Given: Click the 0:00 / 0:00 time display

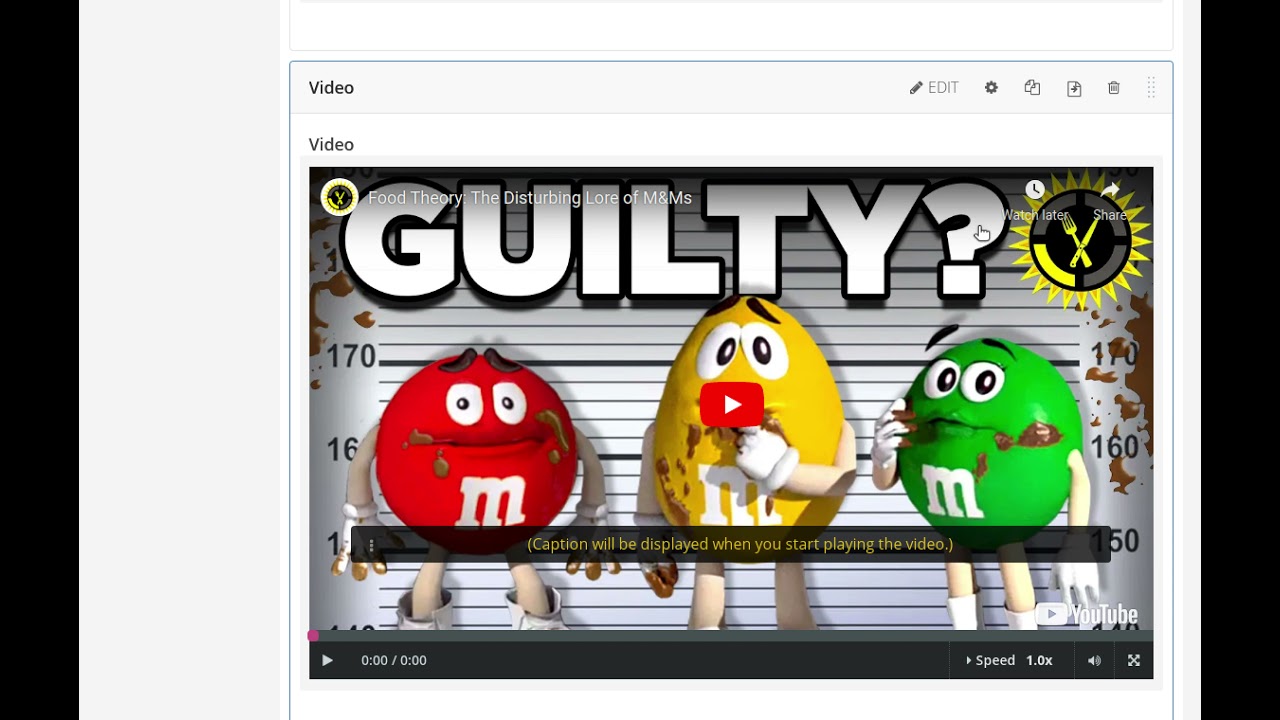Looking at the screenshot, I should coord(394,660).
